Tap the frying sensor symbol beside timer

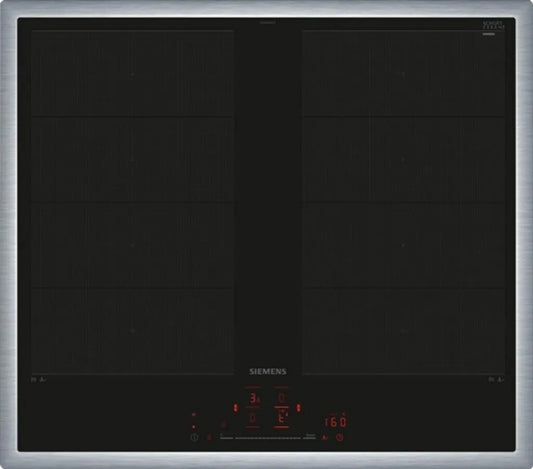[x=325, y=437]
